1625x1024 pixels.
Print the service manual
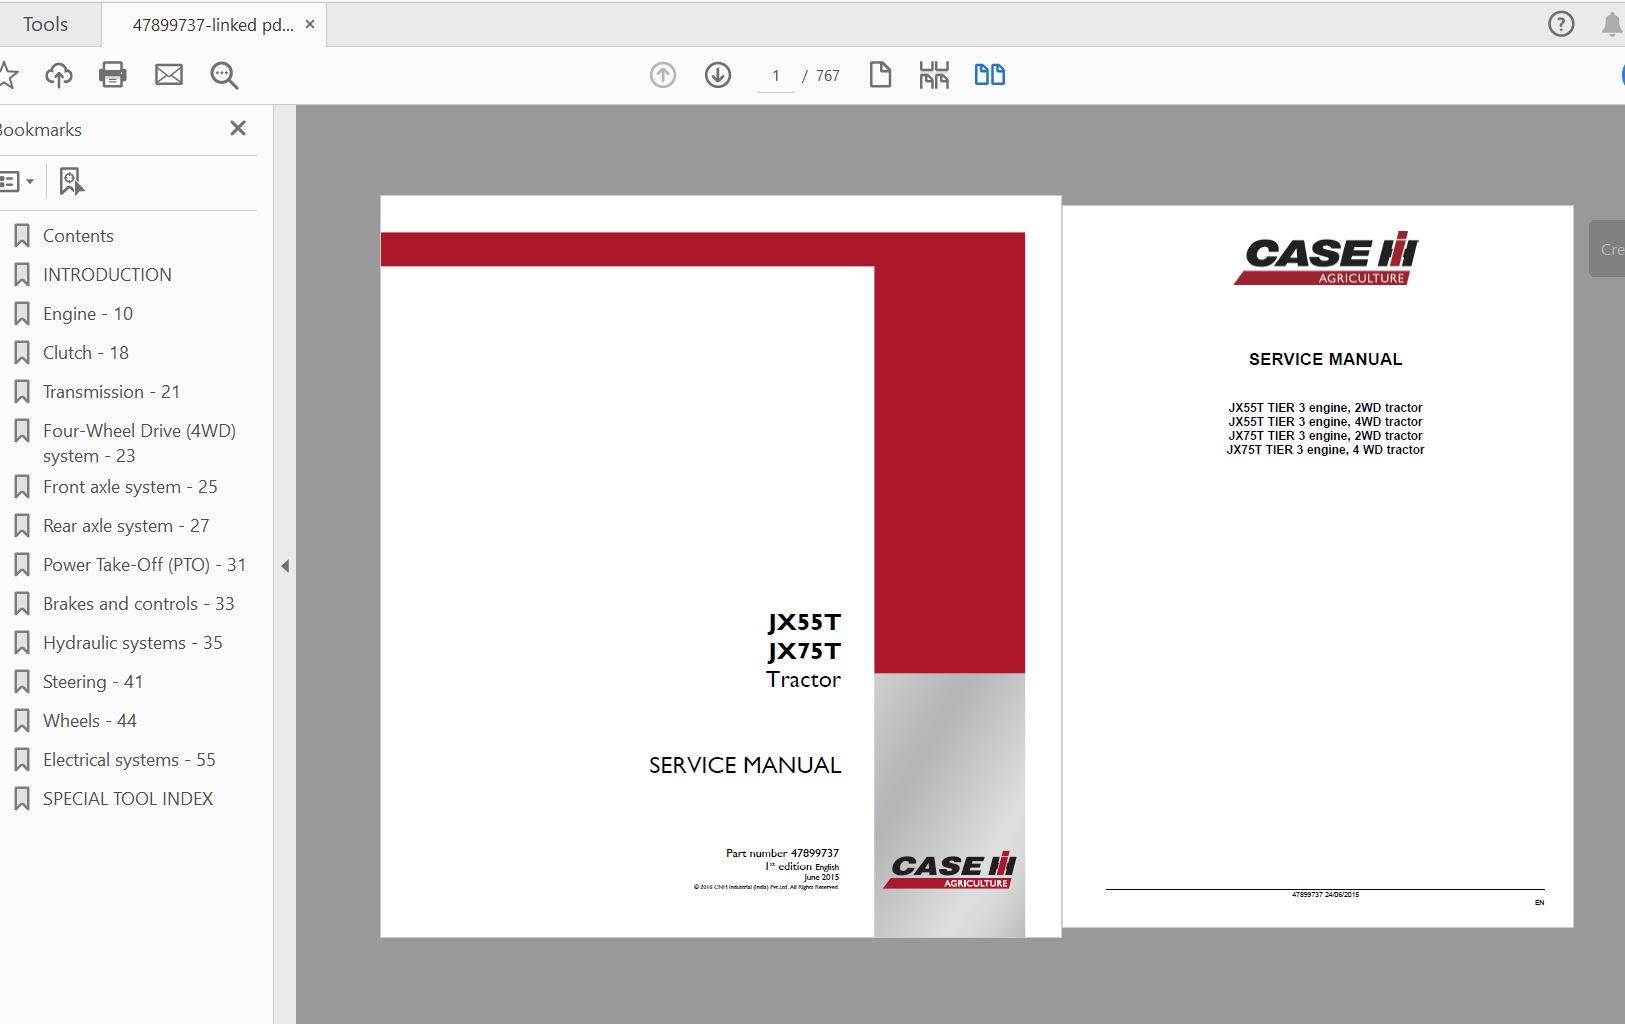click(113, 74)
